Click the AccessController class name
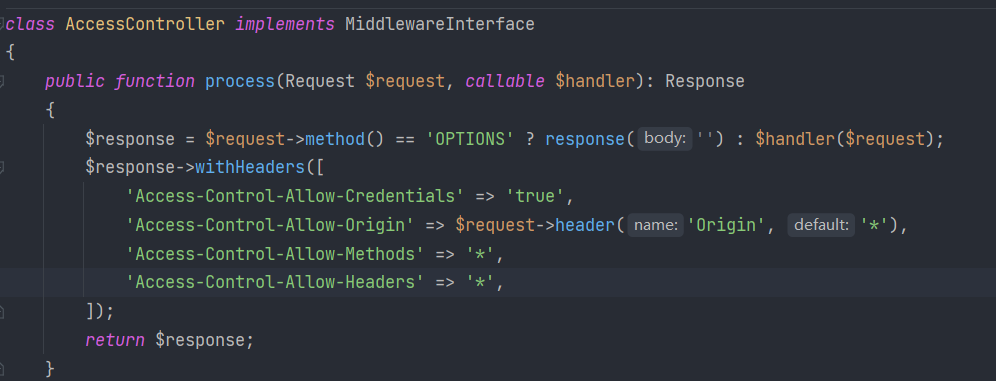This screenshot has height=381, width=996. [x=145, y=25]
